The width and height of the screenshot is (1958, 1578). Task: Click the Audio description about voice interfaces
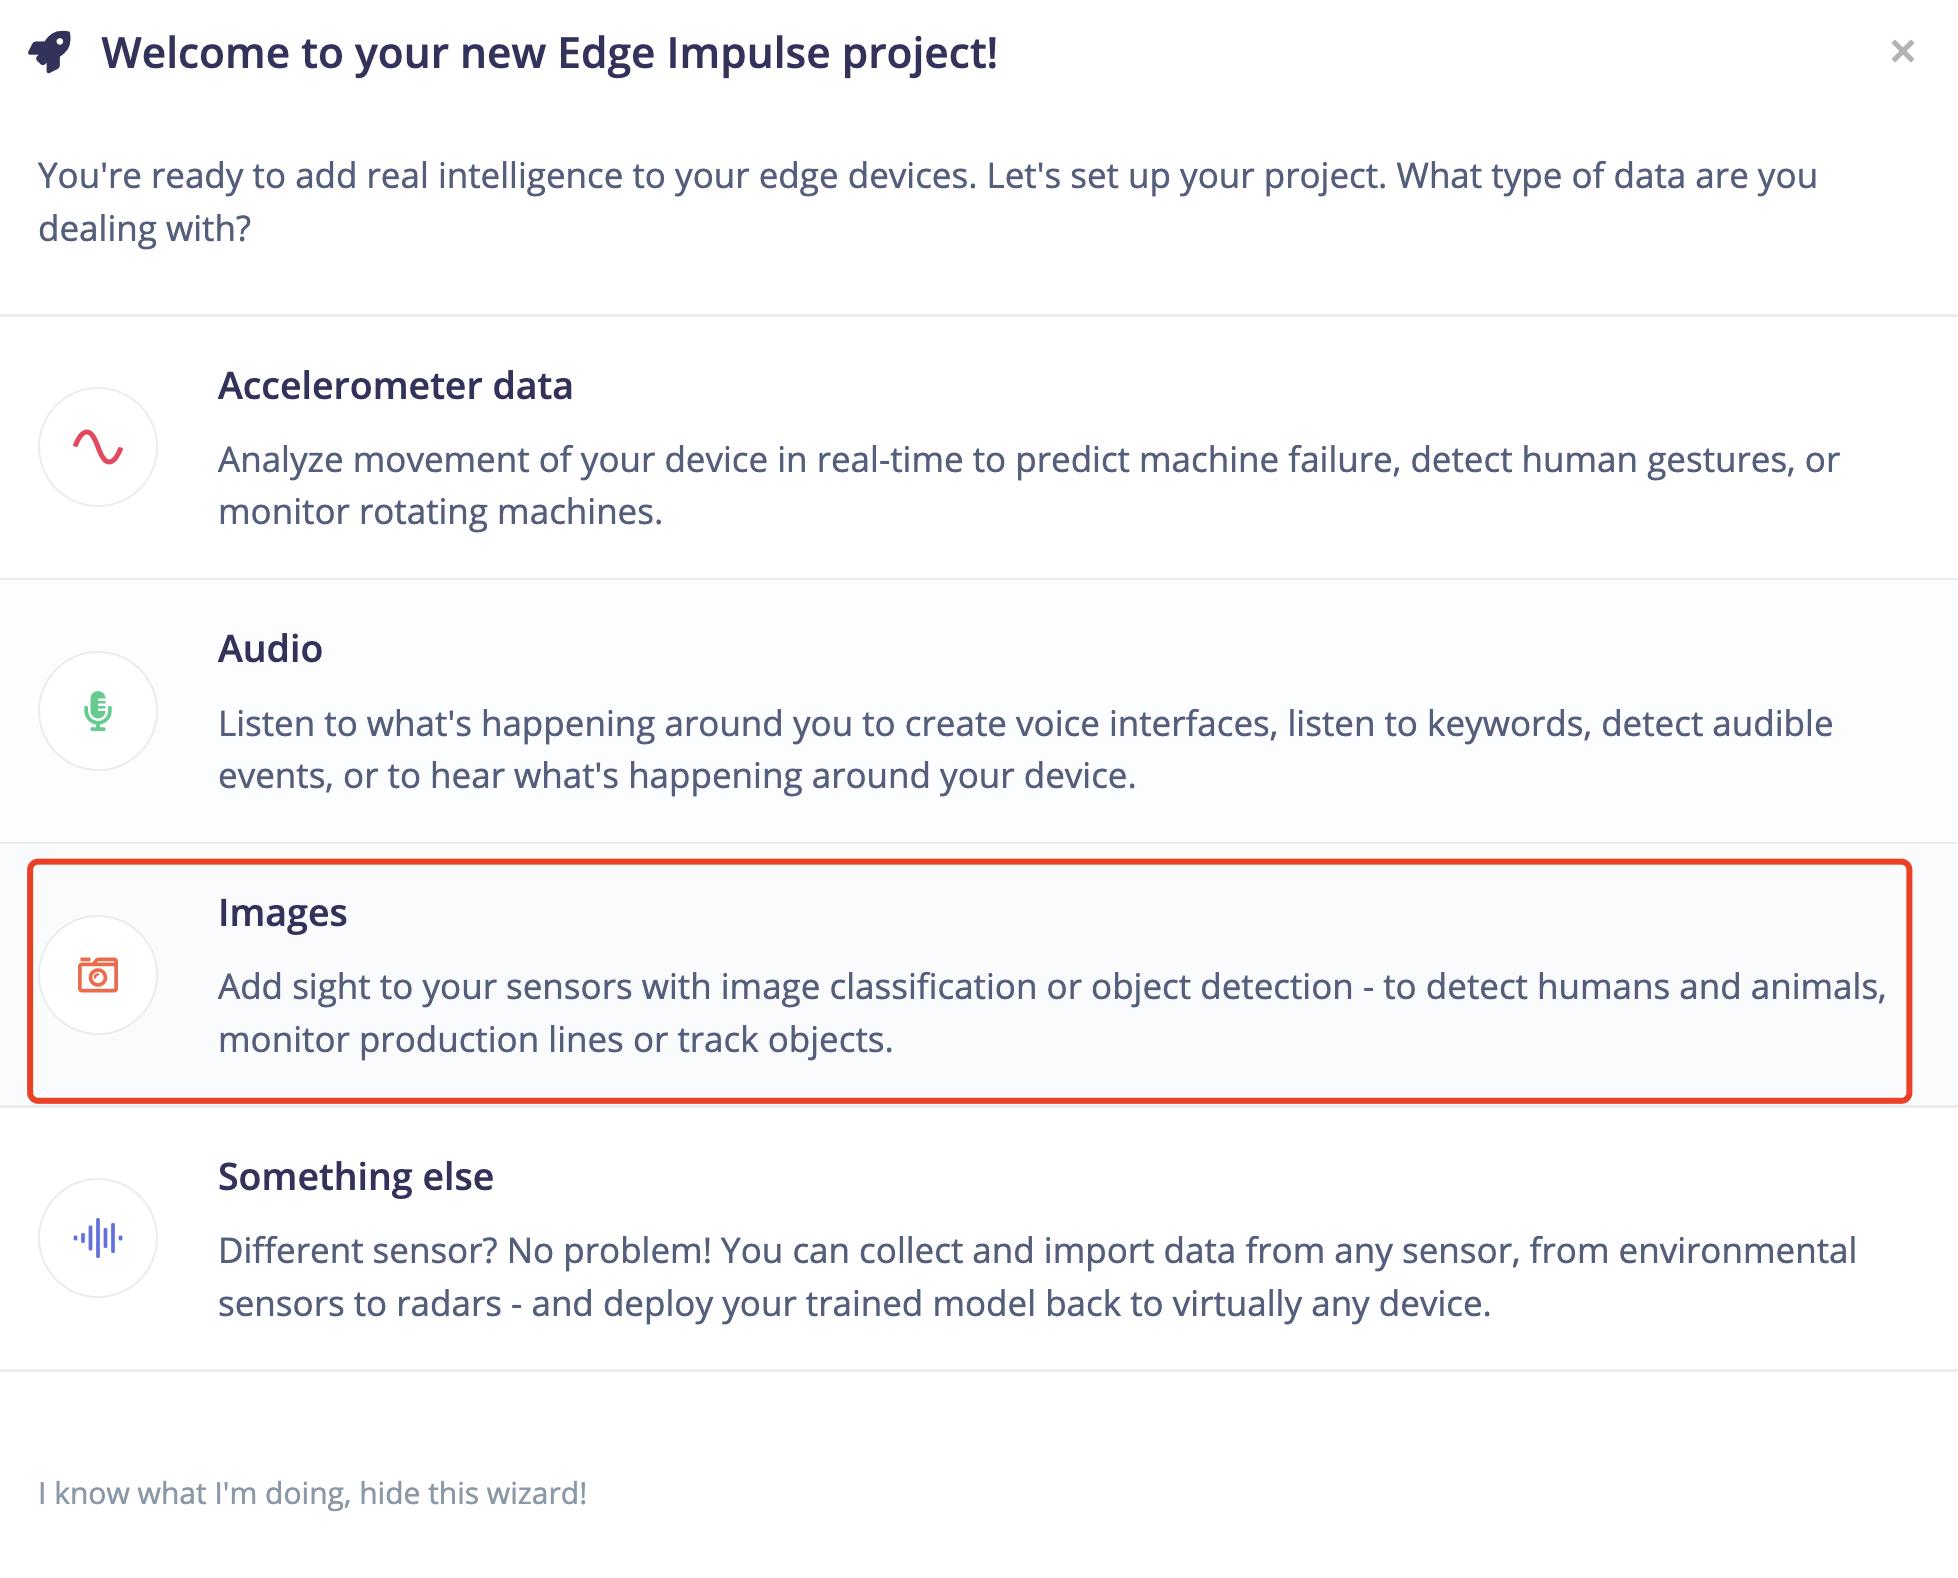point(1026,750)
